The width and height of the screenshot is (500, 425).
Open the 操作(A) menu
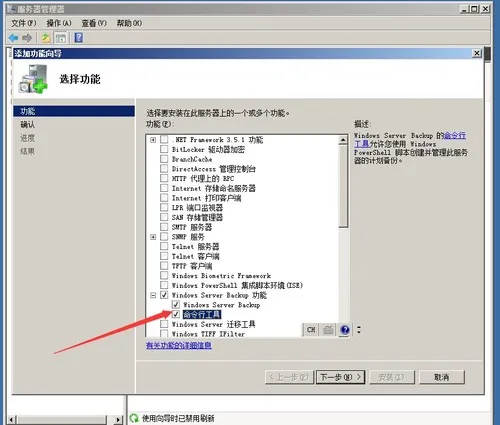(x=59, y=23)
